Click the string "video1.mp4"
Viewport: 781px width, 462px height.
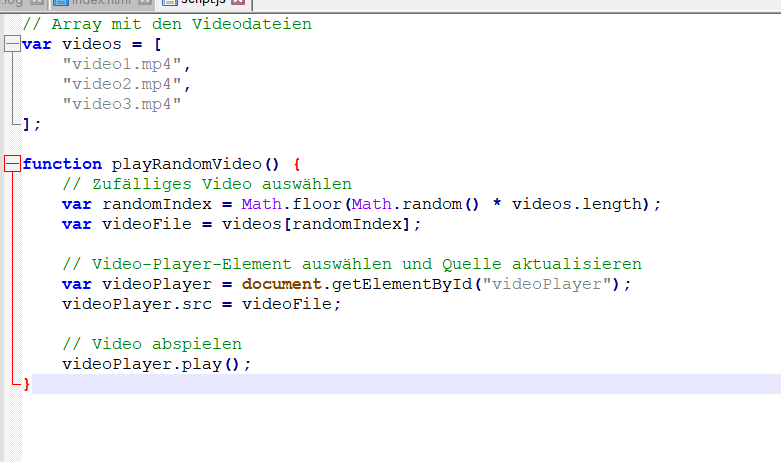click(122, 64)
